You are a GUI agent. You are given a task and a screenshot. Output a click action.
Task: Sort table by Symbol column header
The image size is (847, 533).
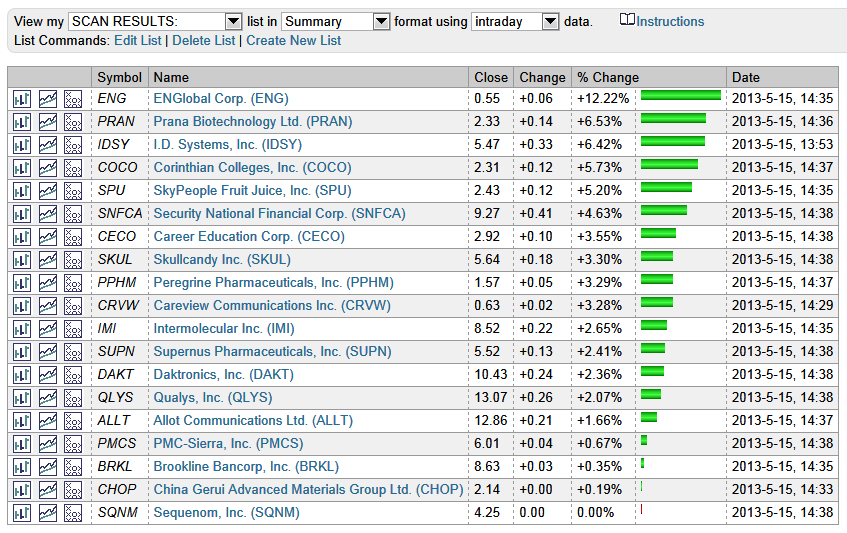pos(119,77)
